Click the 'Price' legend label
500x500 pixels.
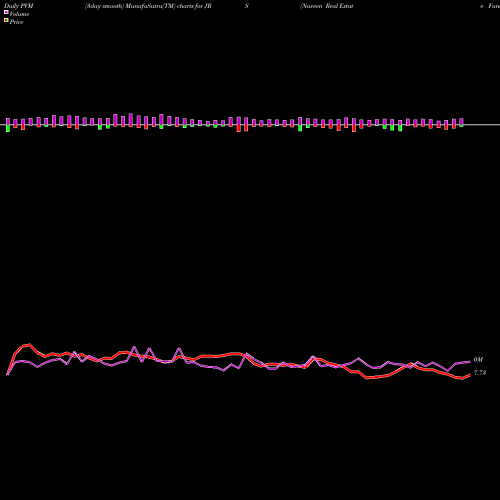click(16, 22)
